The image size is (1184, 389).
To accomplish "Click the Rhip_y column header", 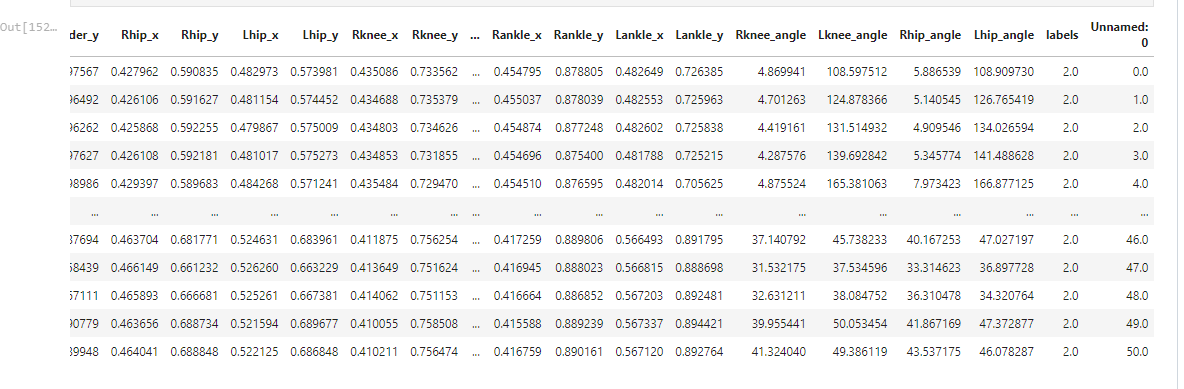I will [x=200, y=35].
